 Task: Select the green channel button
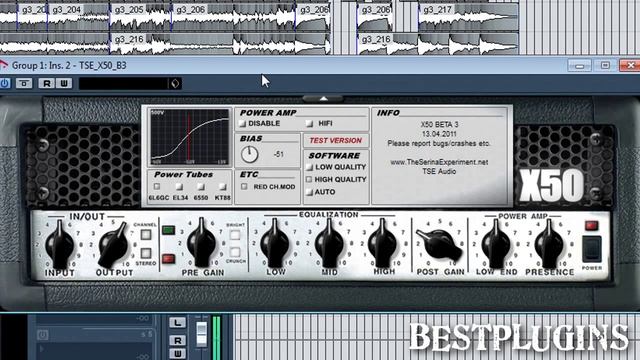168,230
